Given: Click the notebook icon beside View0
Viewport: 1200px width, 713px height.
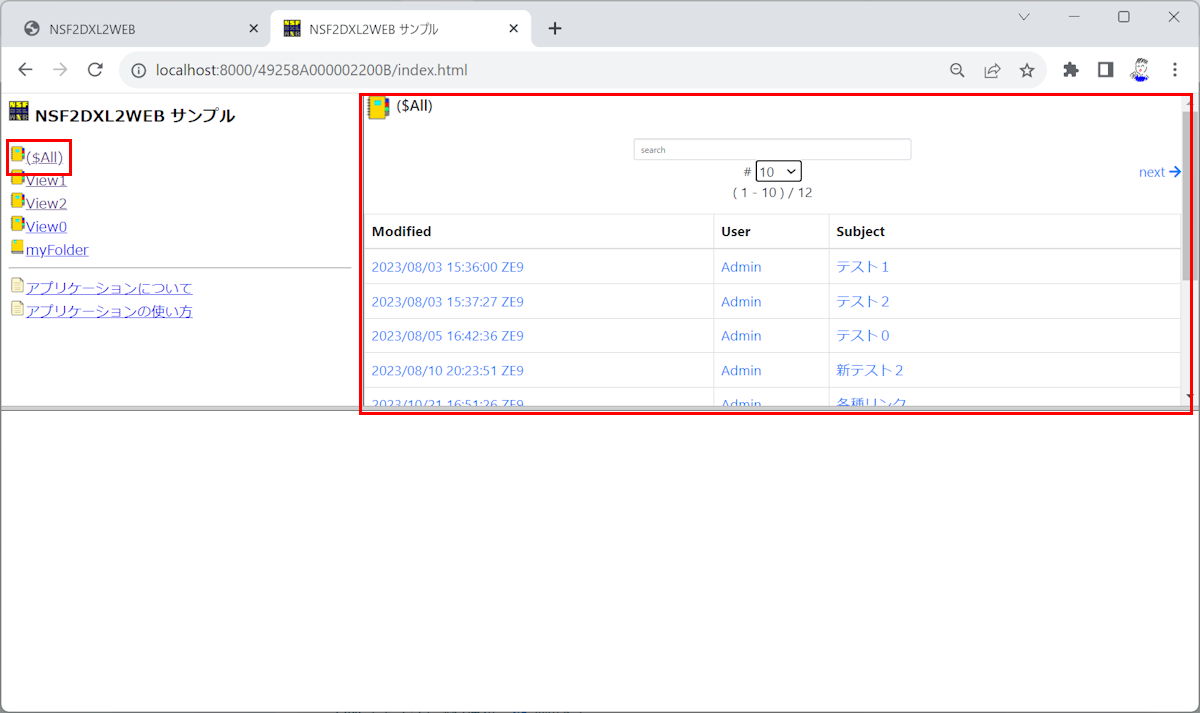Looking at the screenshot, I should coord(17,224).
